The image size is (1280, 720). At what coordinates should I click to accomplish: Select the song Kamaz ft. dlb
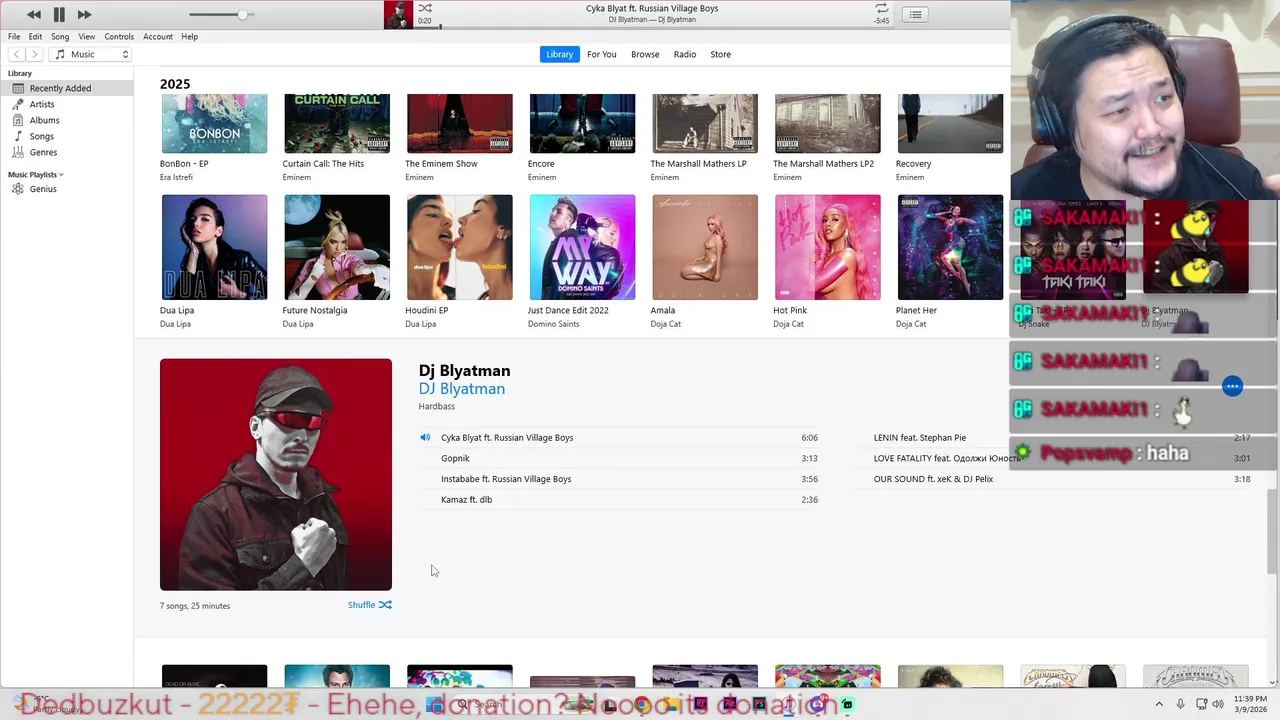pyautogui.click(x=619, y=499)
